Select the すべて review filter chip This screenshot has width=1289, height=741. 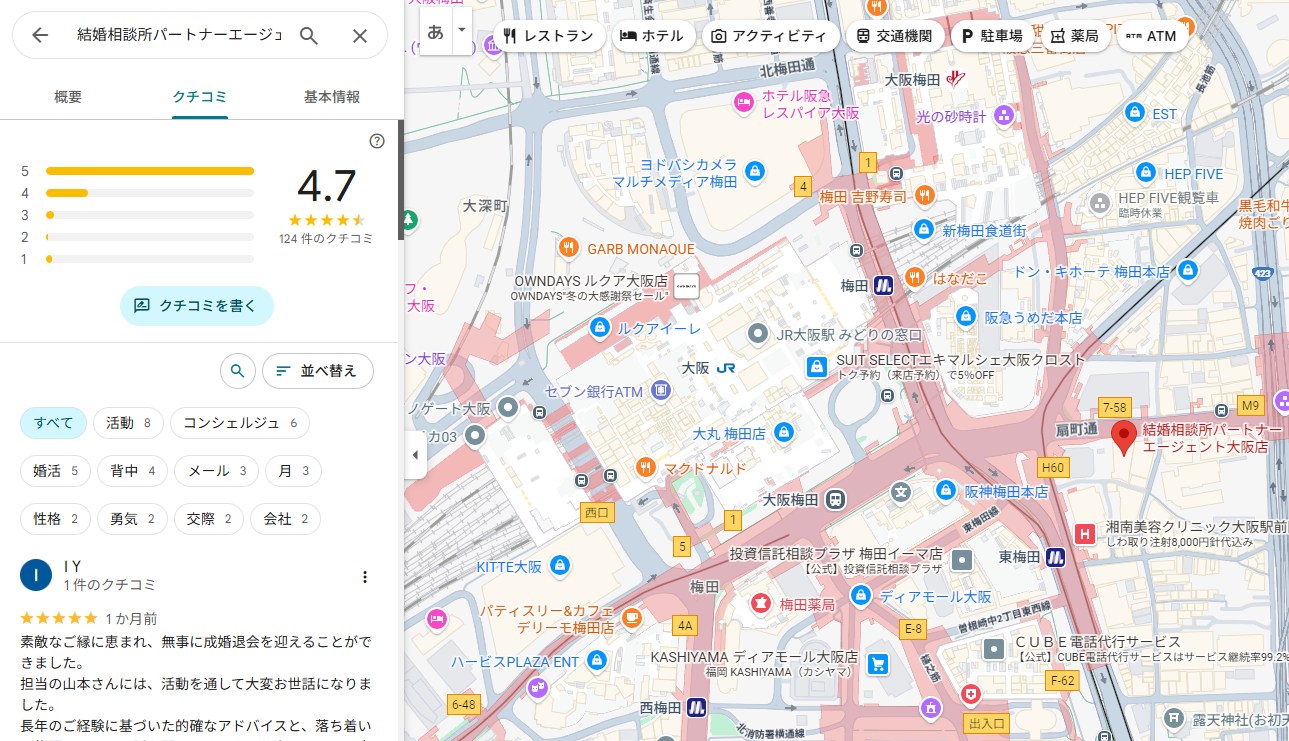[x=54, y=423]
